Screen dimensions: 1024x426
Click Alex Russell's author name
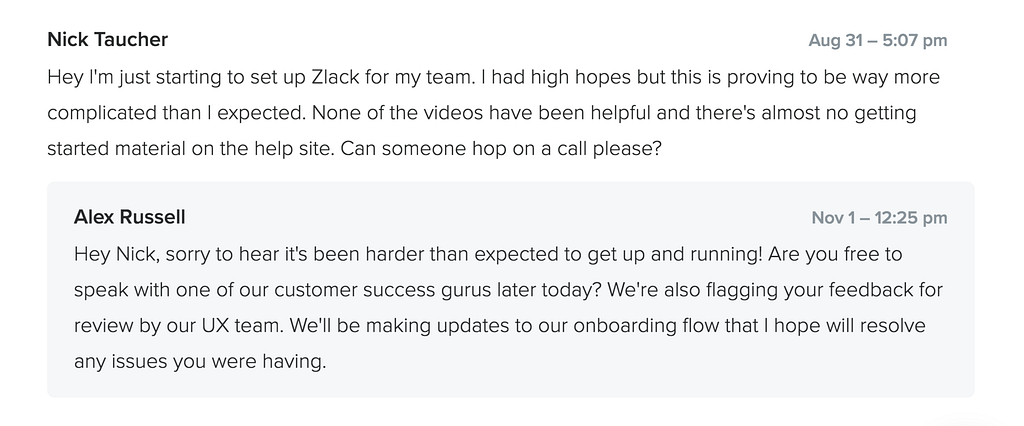coord(129,217)
